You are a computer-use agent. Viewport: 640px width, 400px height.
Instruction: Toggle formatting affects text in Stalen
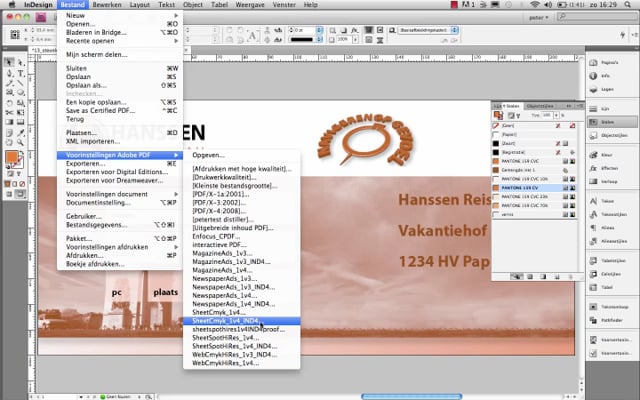tap(518, 116)
